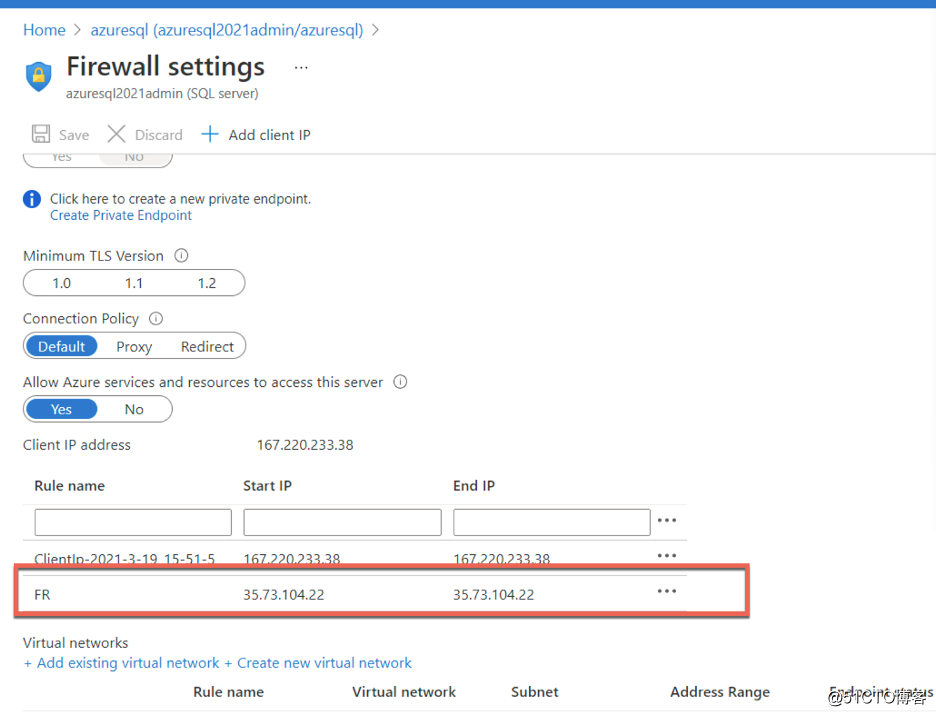Focus the empty End IP input field
This screenshot has height=716, width=936.
[x=552, y=522]
